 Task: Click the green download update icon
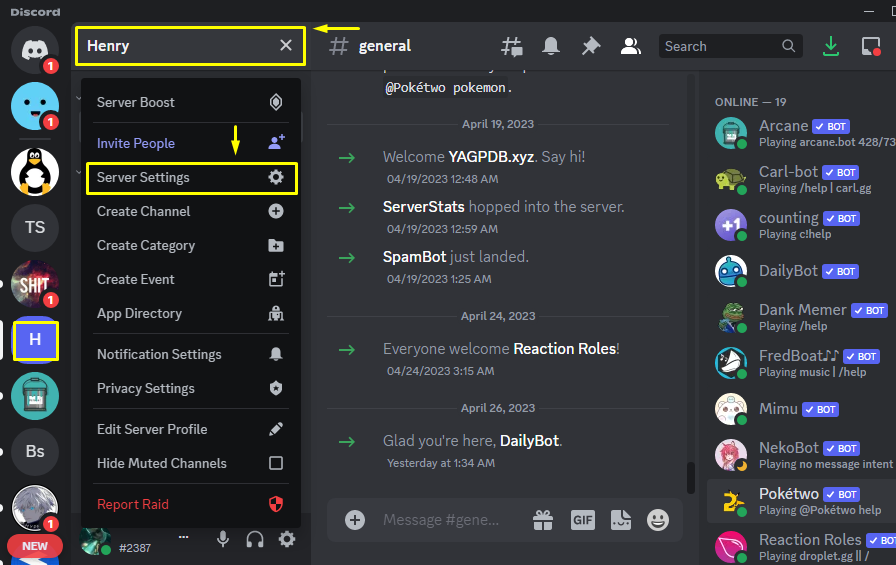pyautogui.click(x=831, y=46)
